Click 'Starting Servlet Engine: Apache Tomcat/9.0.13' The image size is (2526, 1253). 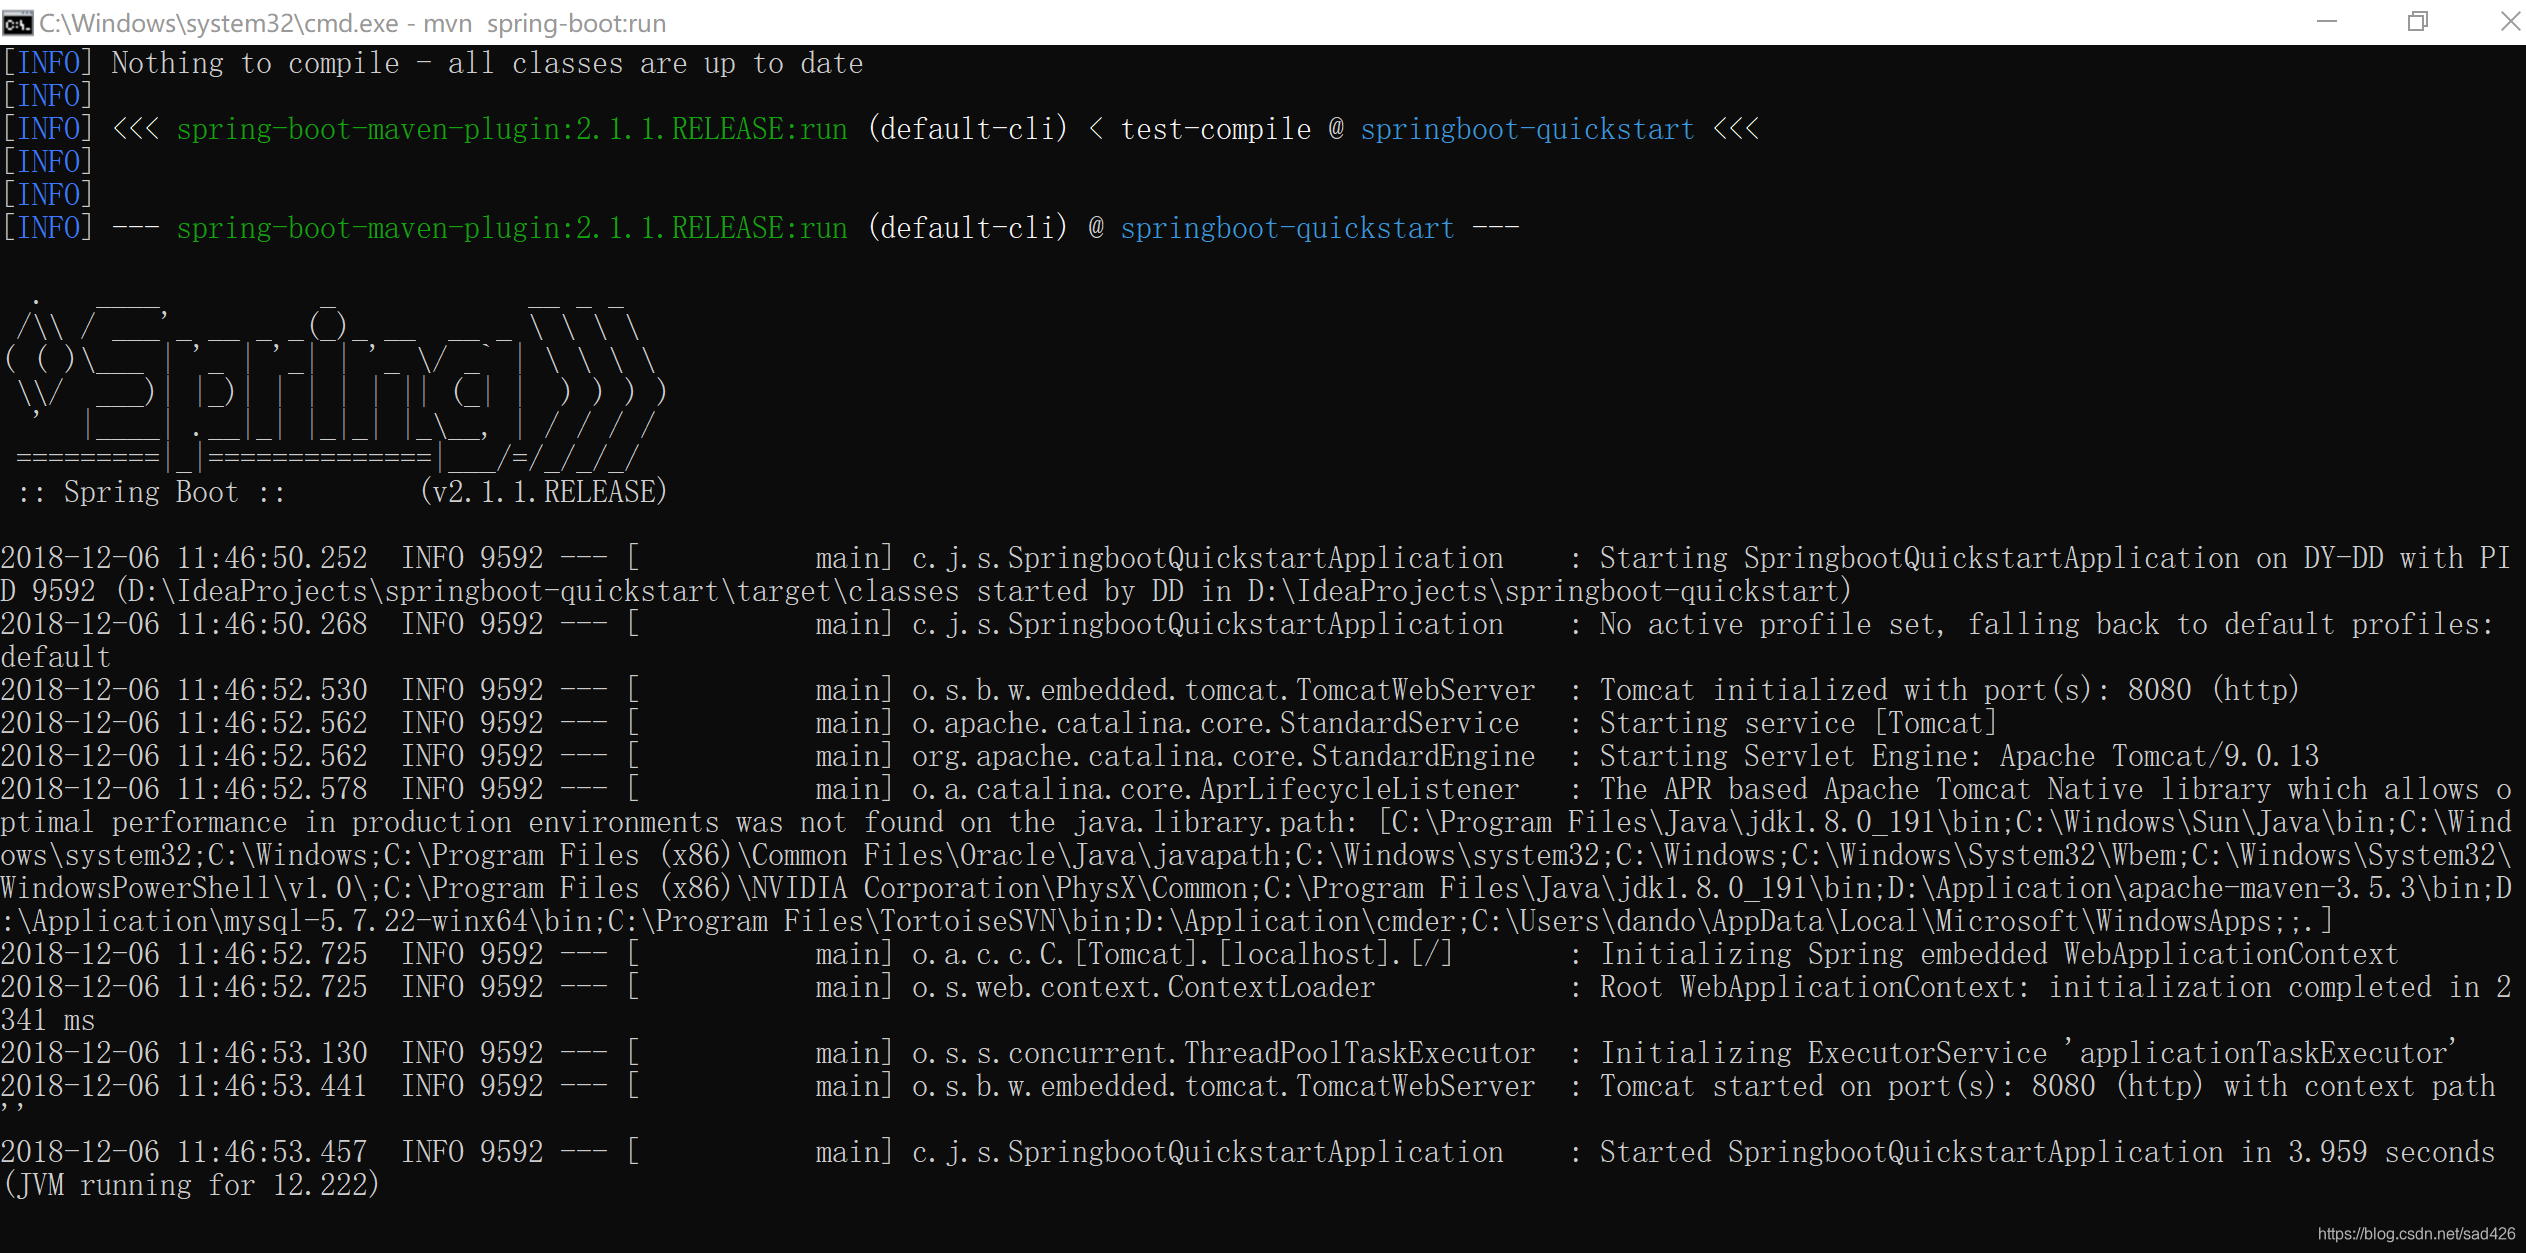[x=1959, y=756]
